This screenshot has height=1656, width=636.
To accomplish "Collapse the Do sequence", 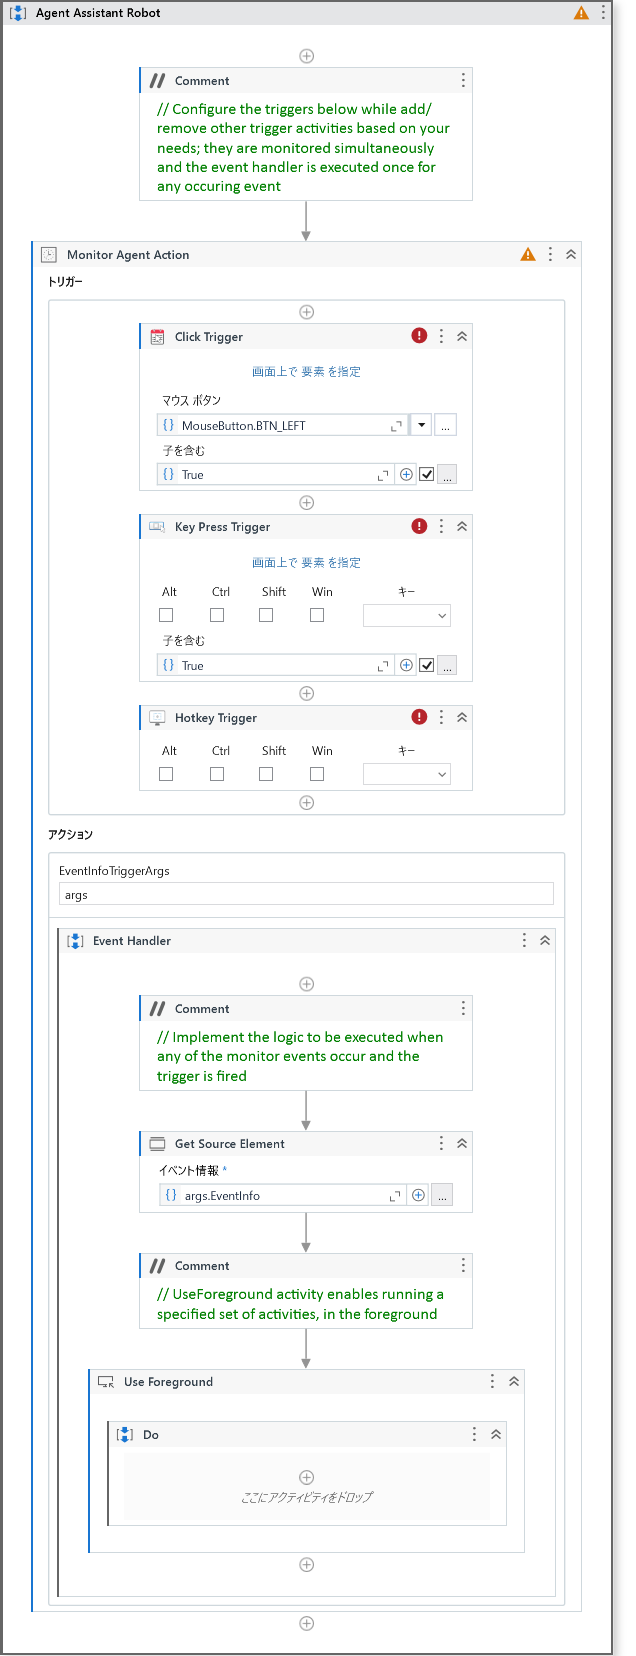I will click(x=495, y=1434).
